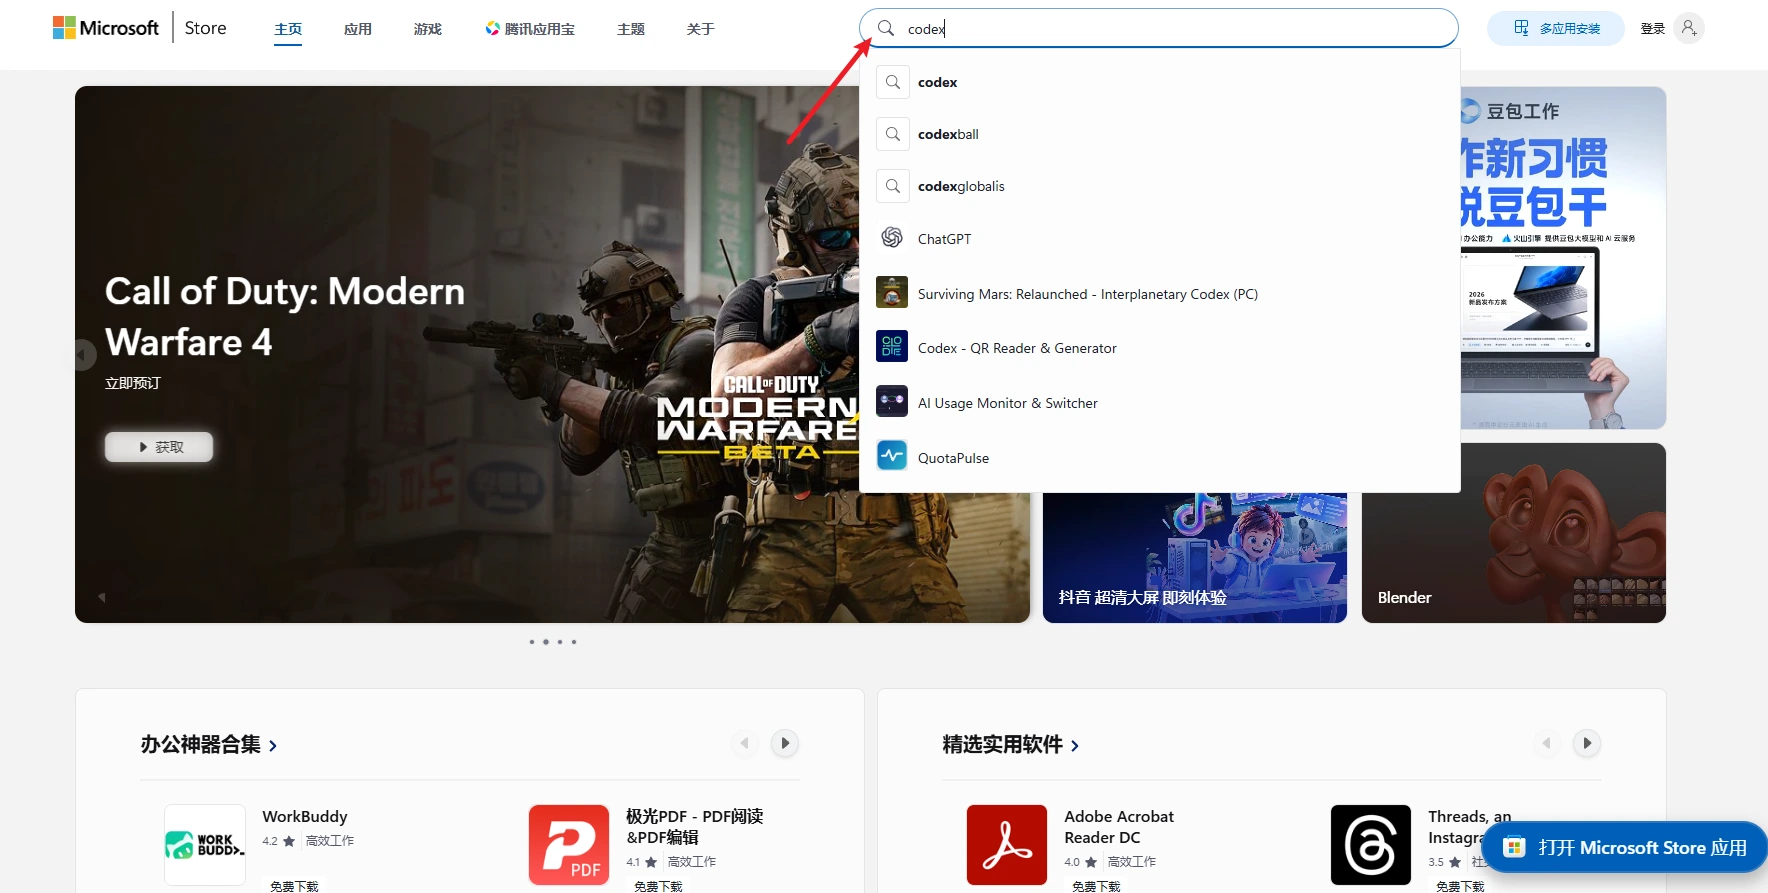This screenshot has width=1768, height=893.
Task: Open the 豆包工作 promo banner
Action: pos(1563,258)
